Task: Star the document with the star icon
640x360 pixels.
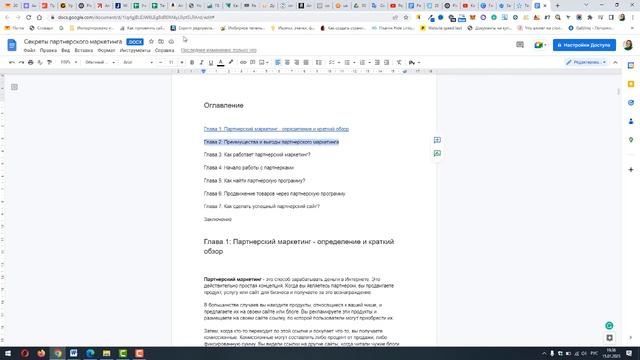Action: pos(151,42)
